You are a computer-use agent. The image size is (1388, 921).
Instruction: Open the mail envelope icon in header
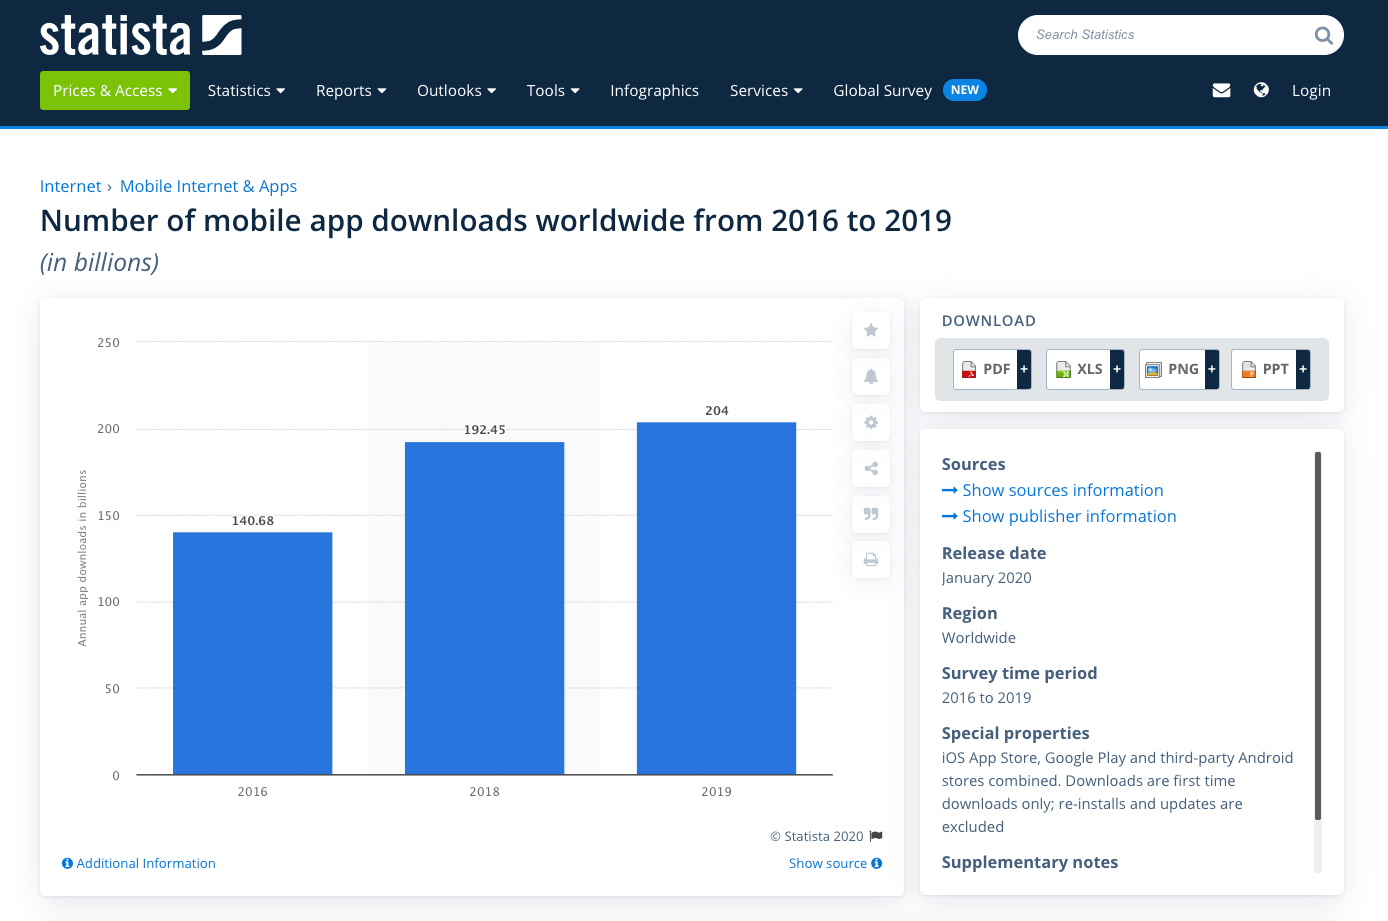(x=1221, y=90)
